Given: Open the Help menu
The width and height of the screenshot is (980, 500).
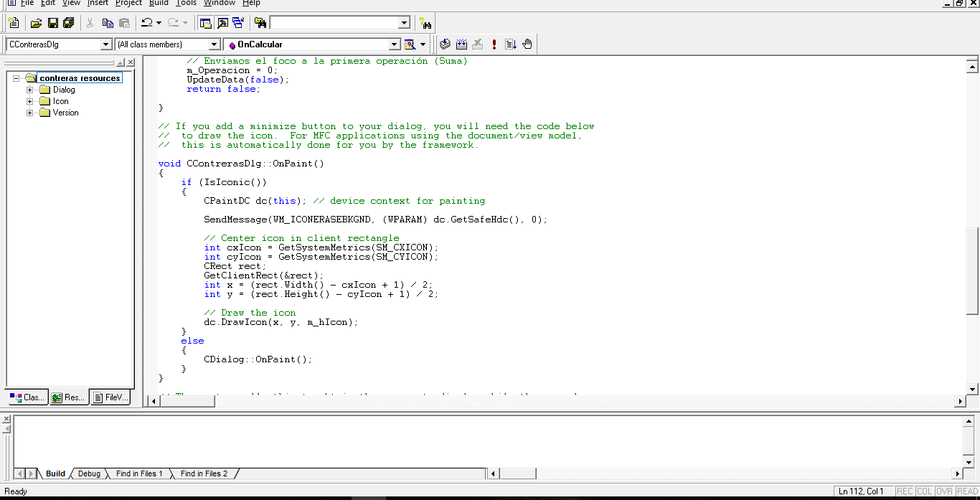Looking at the screenshot, I should (x=251, y=3).
